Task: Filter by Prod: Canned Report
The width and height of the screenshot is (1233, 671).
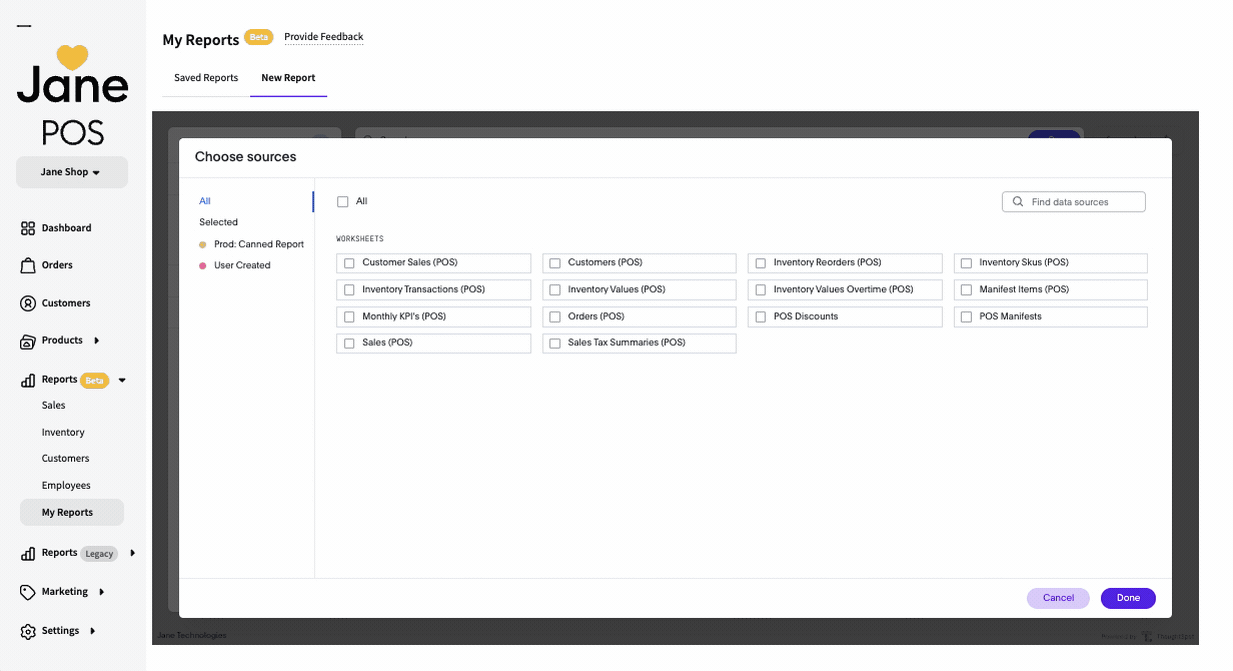Action: (259, 244)
